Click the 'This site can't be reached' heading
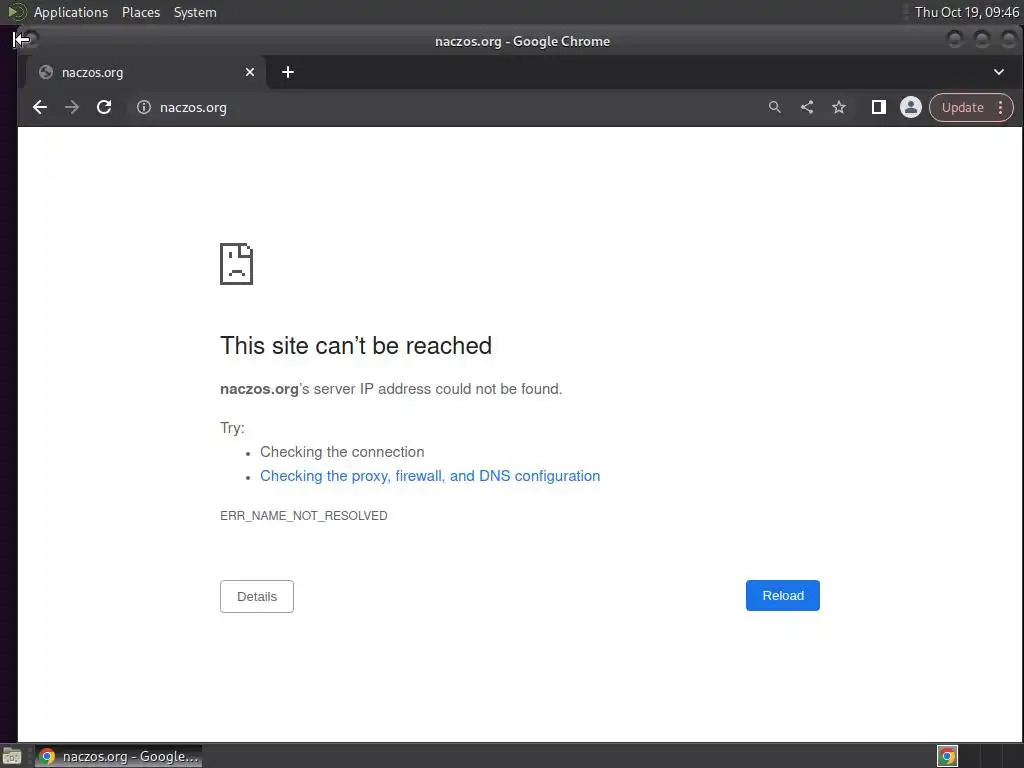The image size is (1024, 768). point(356,345)
